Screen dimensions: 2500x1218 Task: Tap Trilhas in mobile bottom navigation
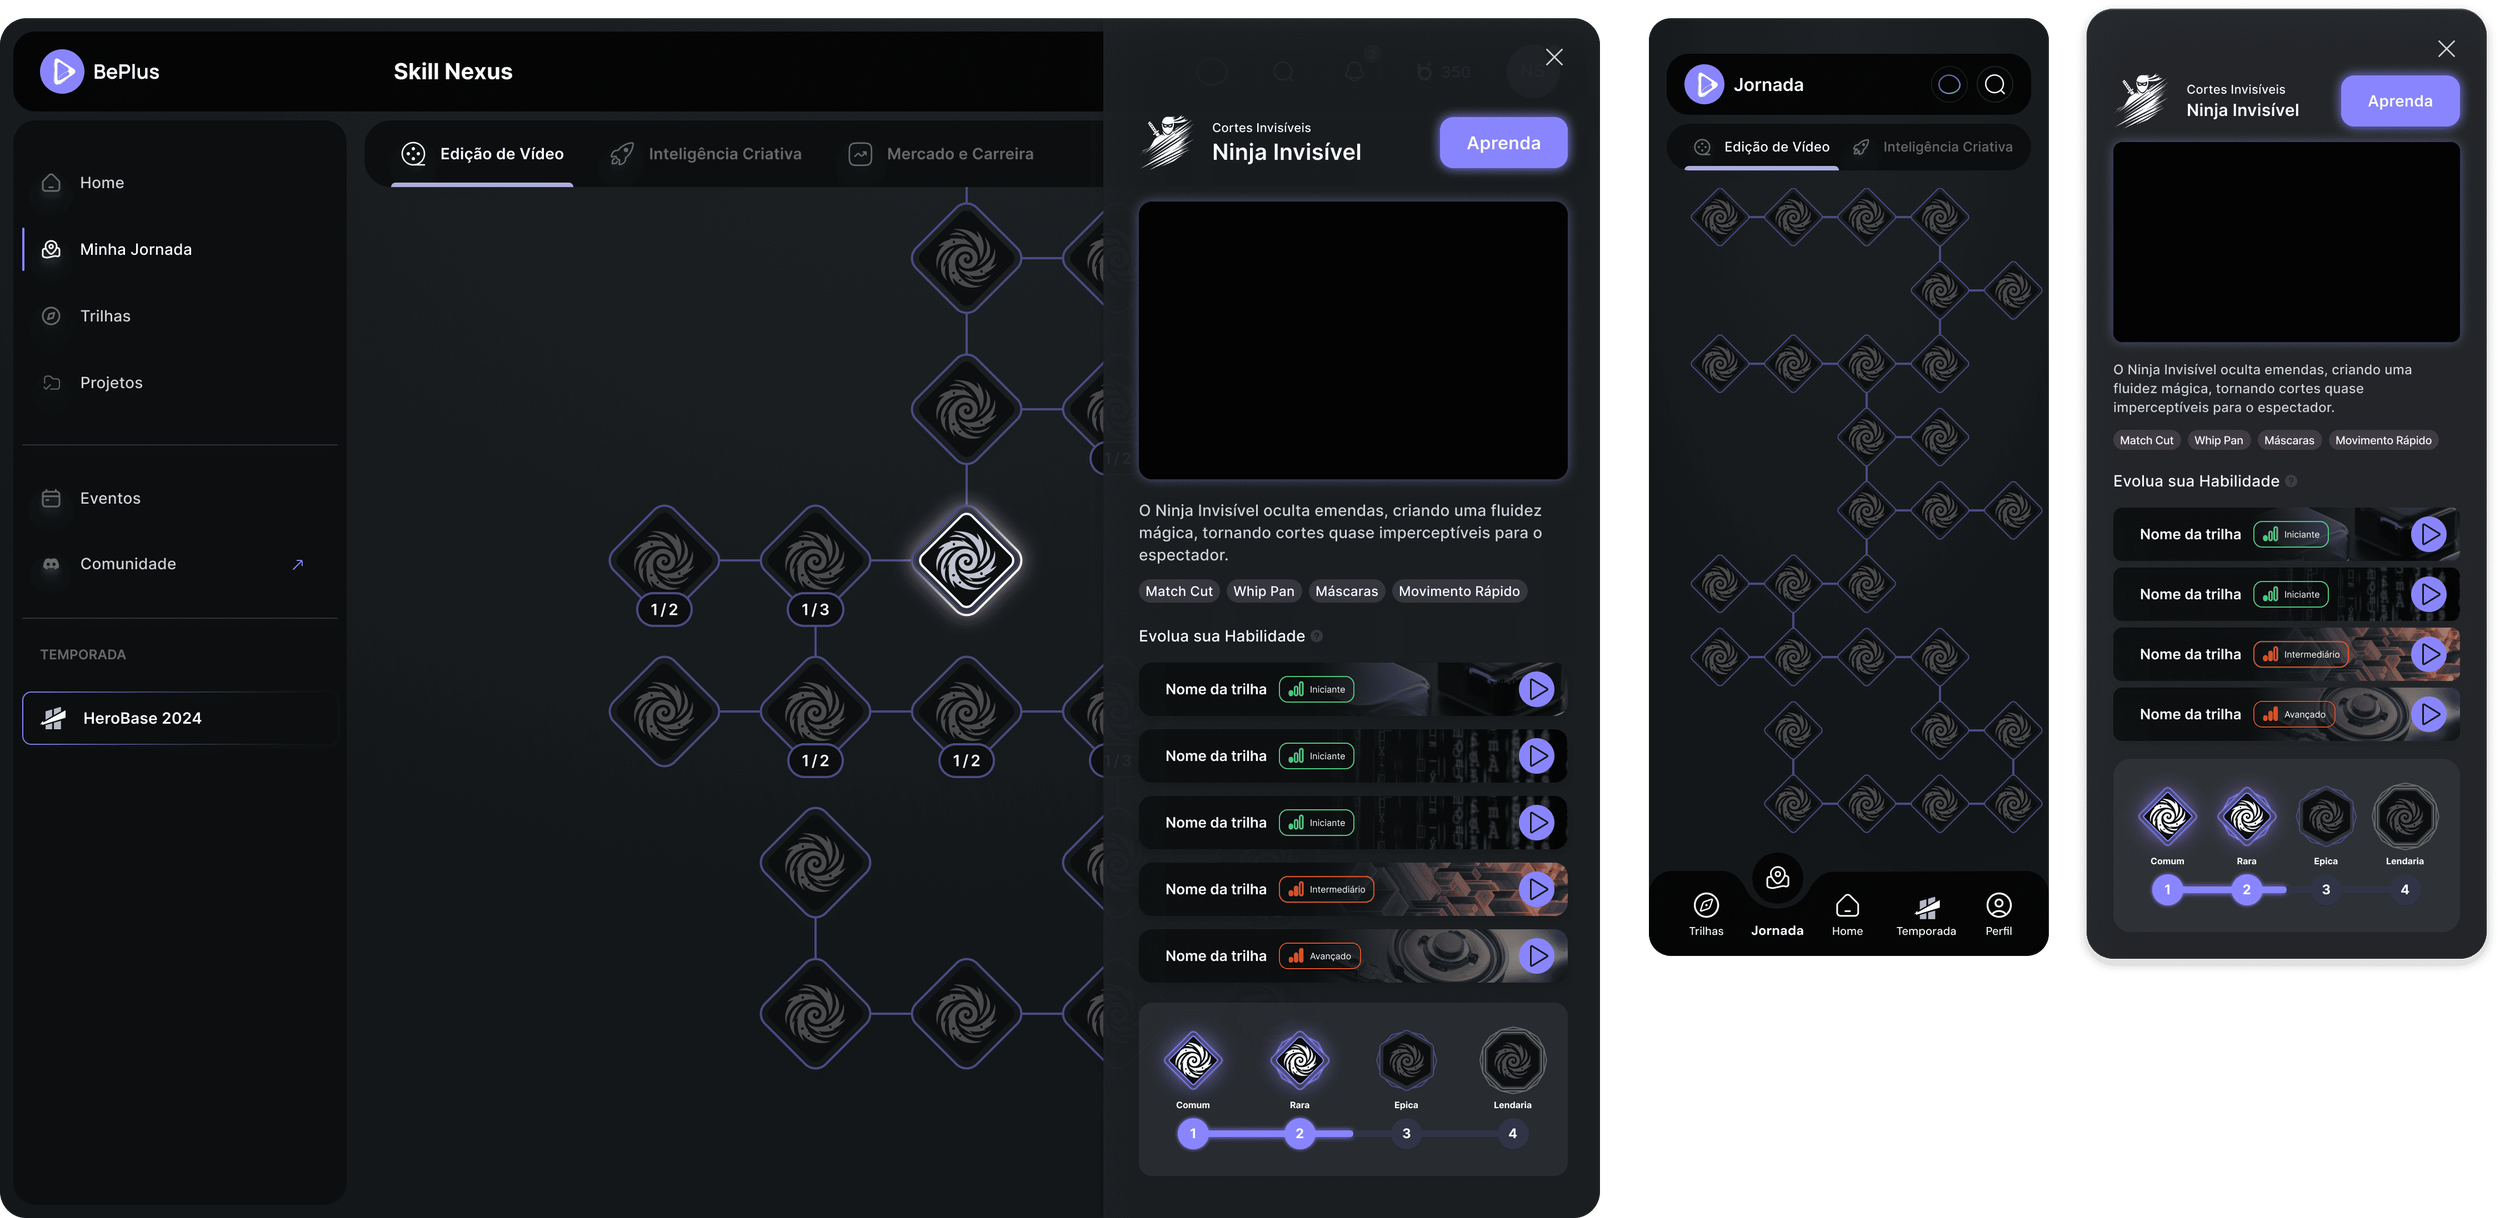[x=1706, y=915]
